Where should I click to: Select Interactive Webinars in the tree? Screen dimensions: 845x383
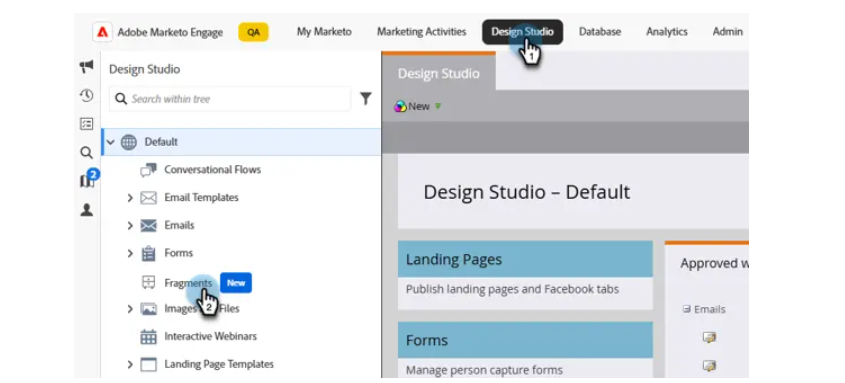[210, 337]
